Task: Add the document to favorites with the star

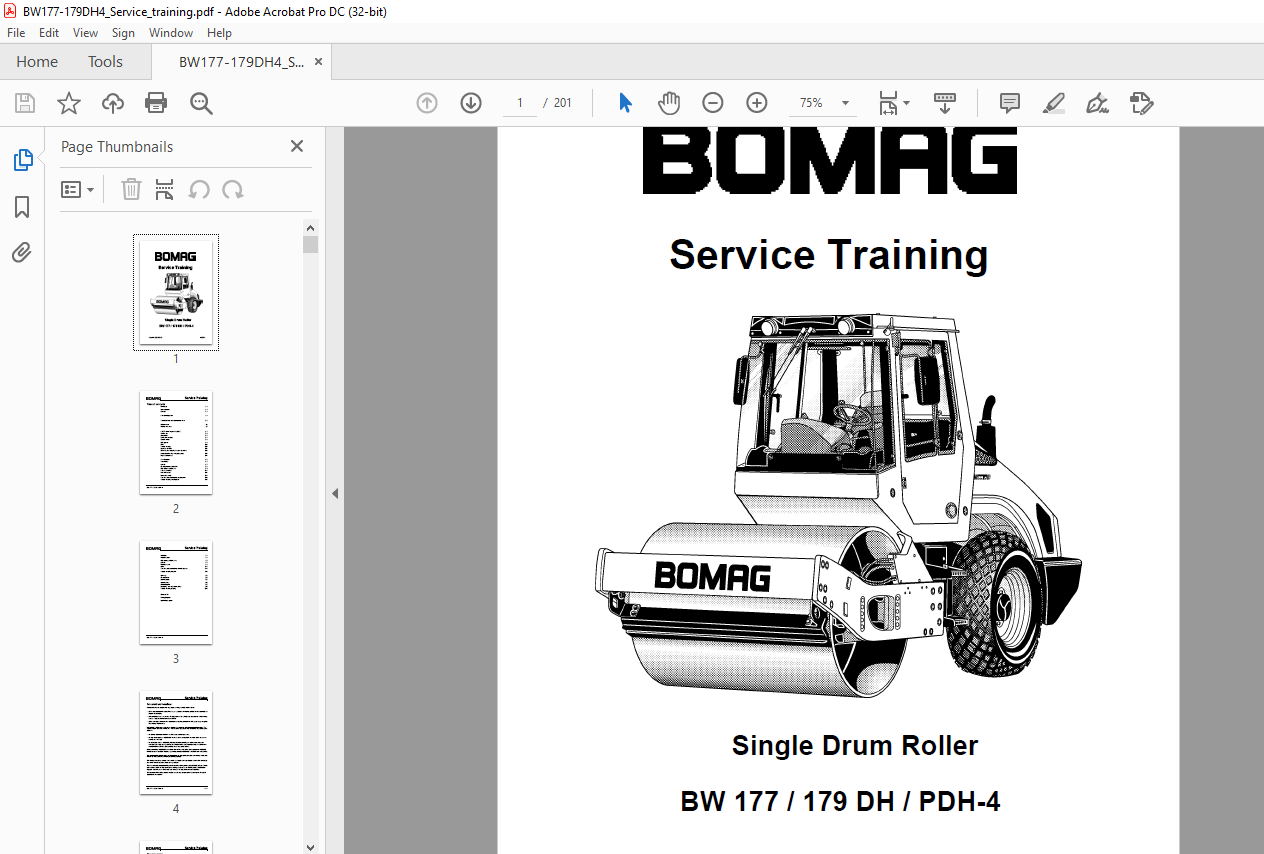Action: coord(68,103)
